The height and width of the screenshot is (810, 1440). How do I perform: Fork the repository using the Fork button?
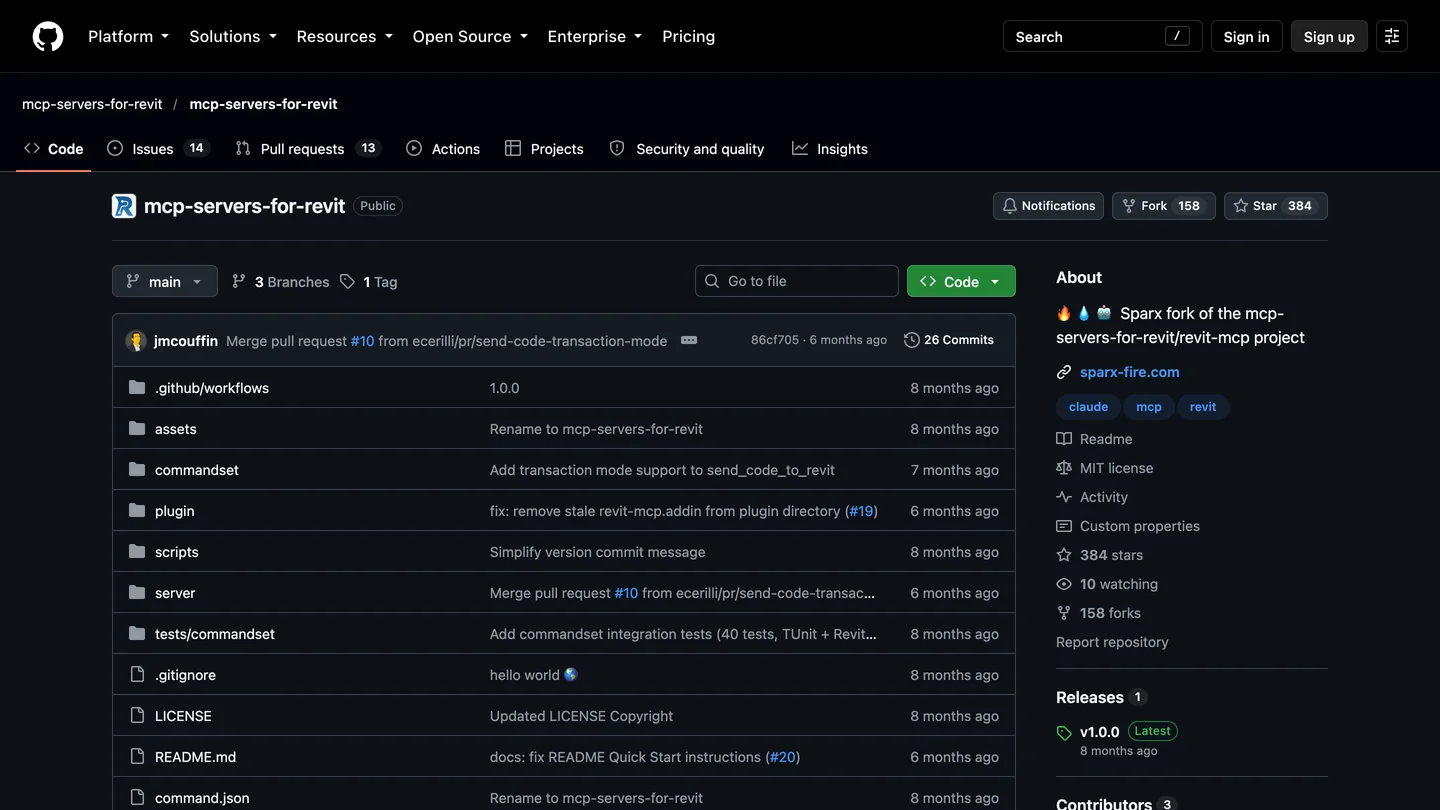(1164, 206)
